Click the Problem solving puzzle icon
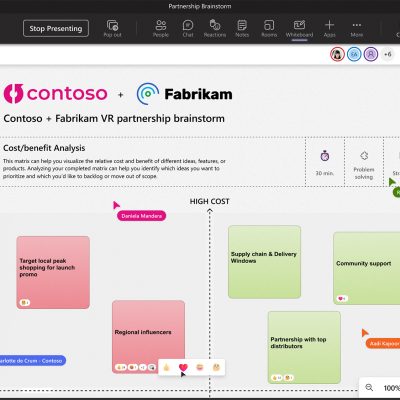This screenshot has width=400, height=400. [364, 156]
